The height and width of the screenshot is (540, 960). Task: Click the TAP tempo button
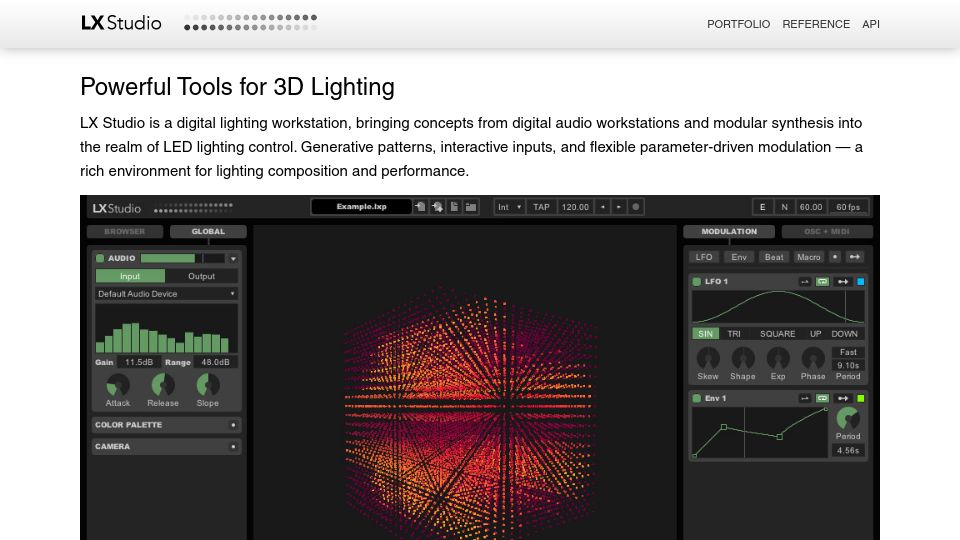(x=541, y=207)
